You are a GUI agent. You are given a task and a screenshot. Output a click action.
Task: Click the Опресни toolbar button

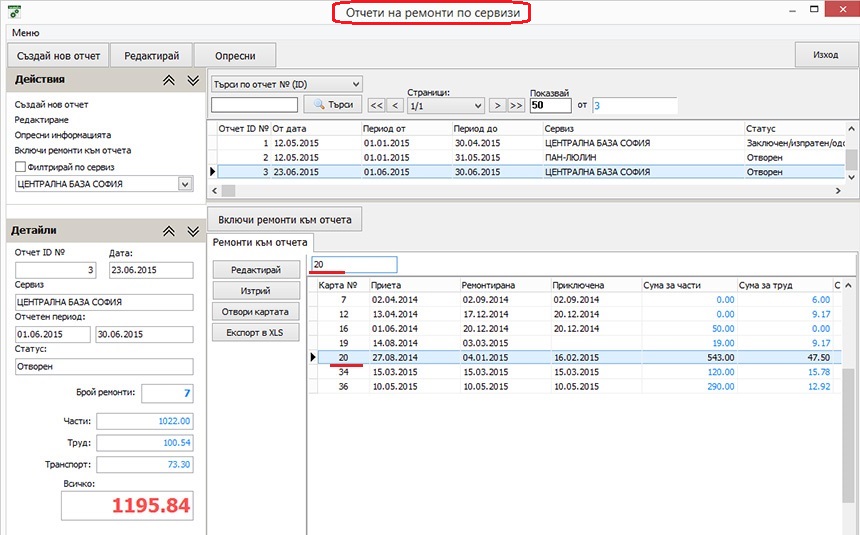[x=235, y=55]
